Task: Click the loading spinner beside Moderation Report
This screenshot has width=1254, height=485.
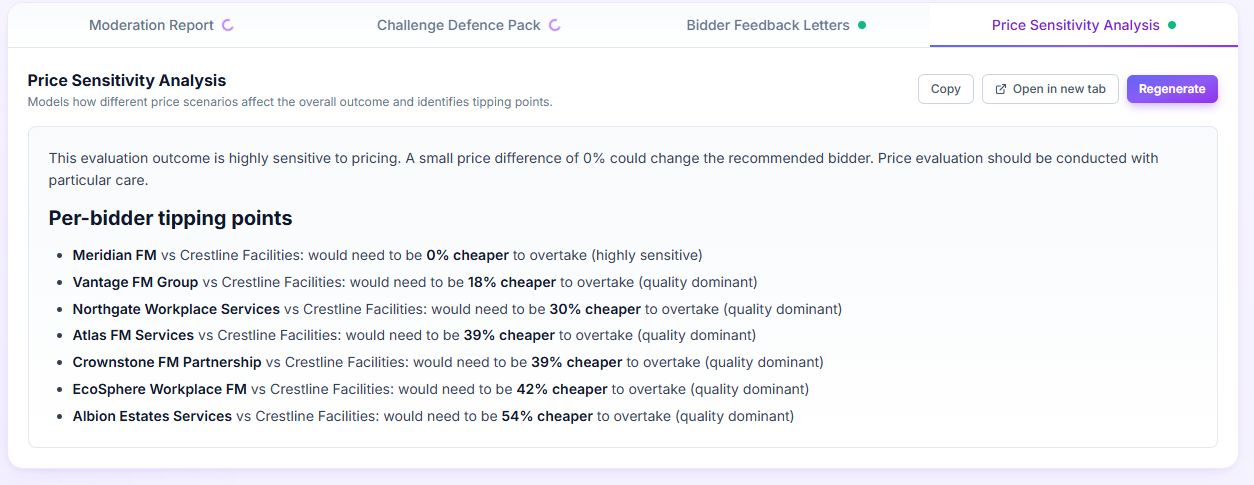Action: (228, 25)
